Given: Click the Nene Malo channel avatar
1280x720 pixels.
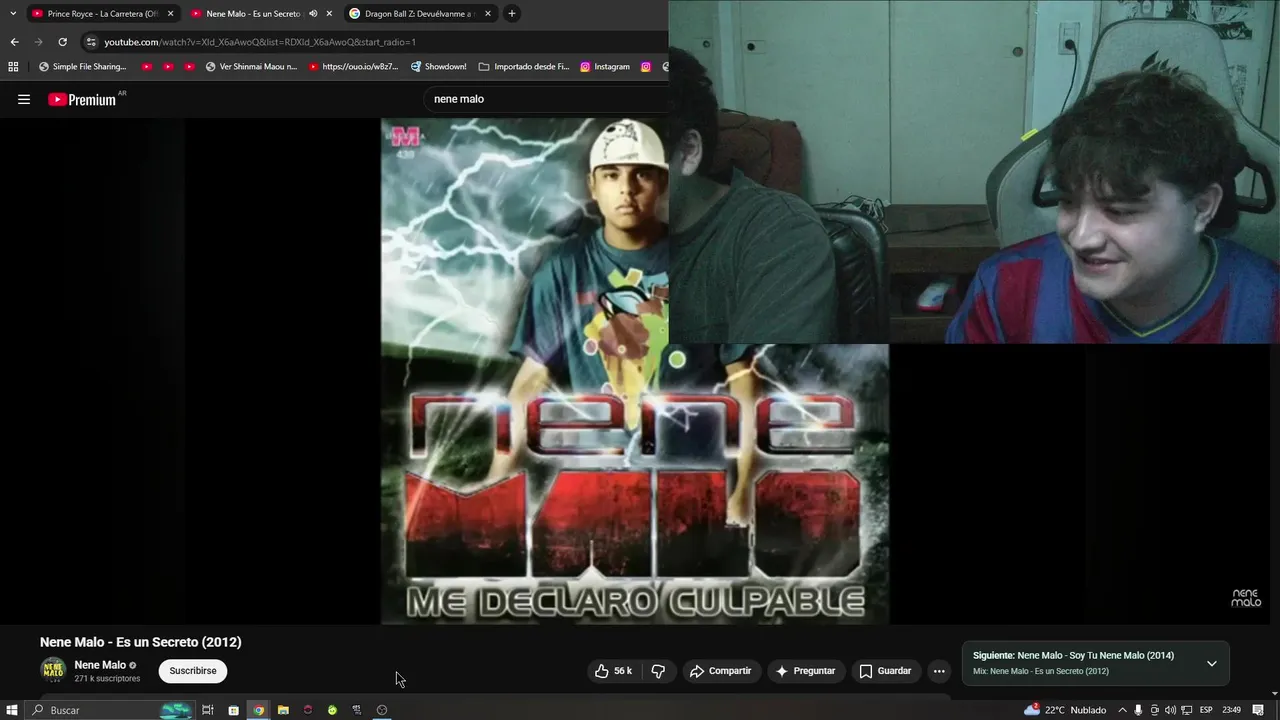Looking at the screenshot, I should [x=53, y=670].
